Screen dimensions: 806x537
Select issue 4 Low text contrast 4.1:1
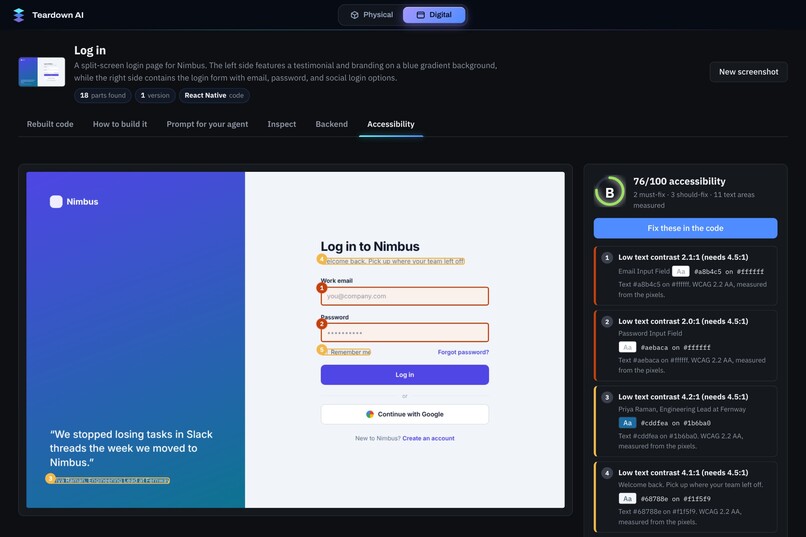point(685,497)
